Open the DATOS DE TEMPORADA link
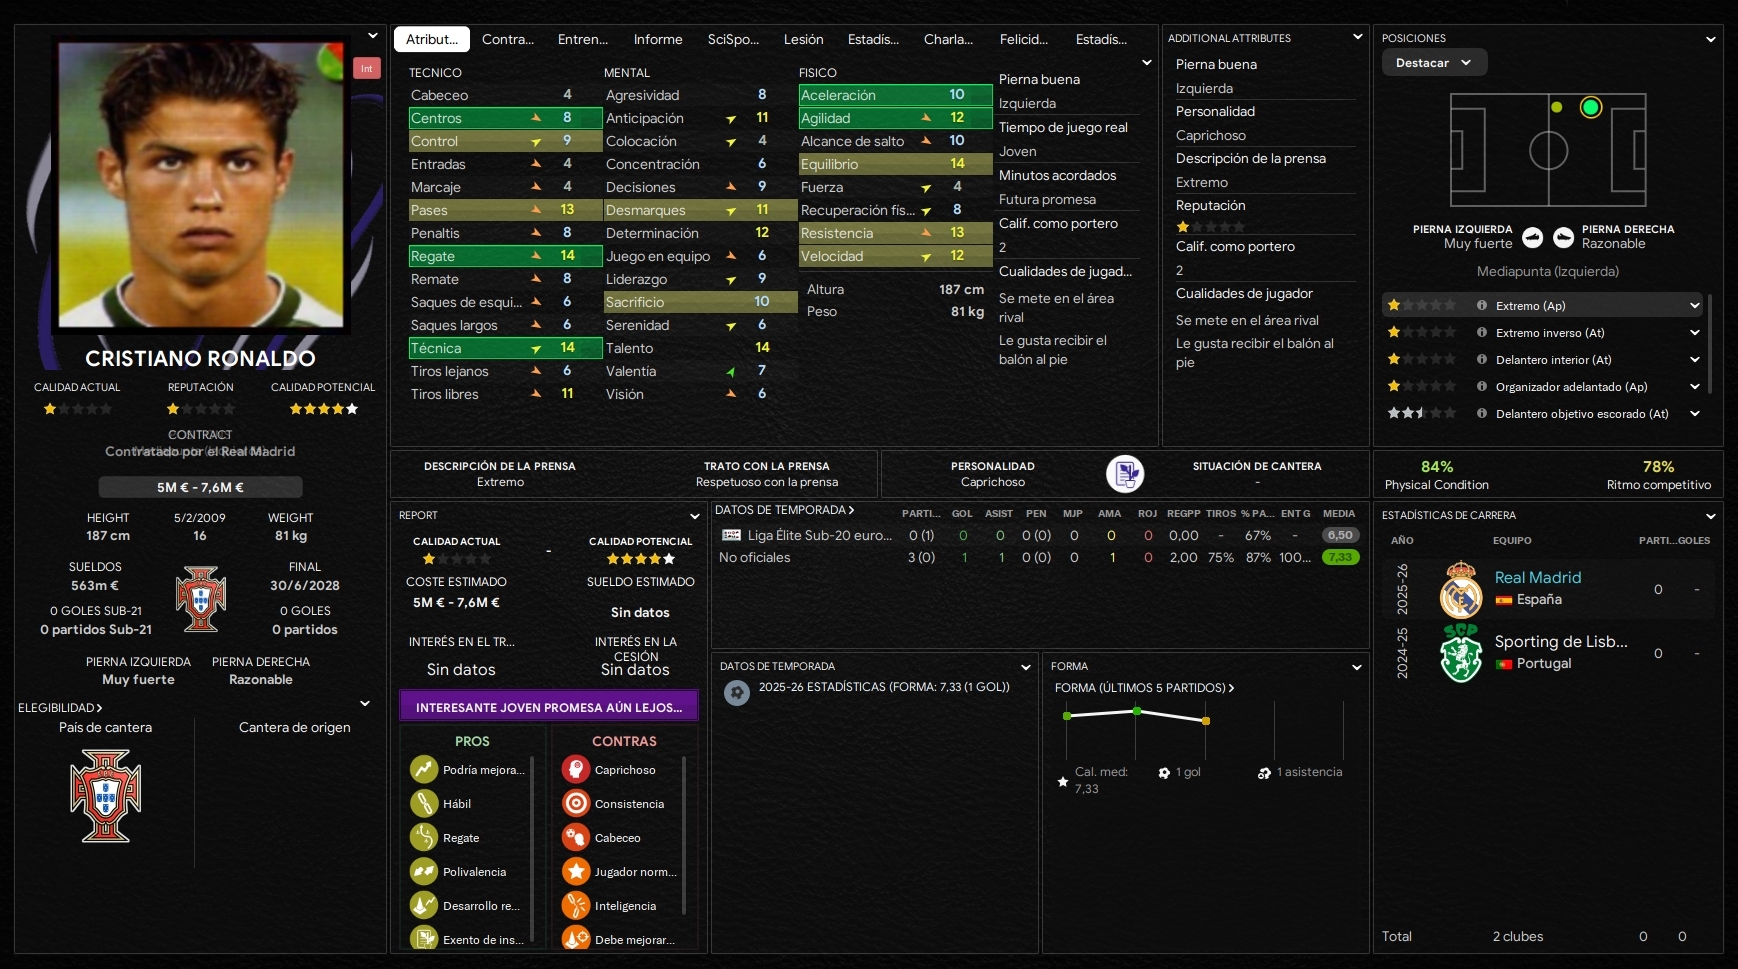1738x969 pixels. (785, 510)
